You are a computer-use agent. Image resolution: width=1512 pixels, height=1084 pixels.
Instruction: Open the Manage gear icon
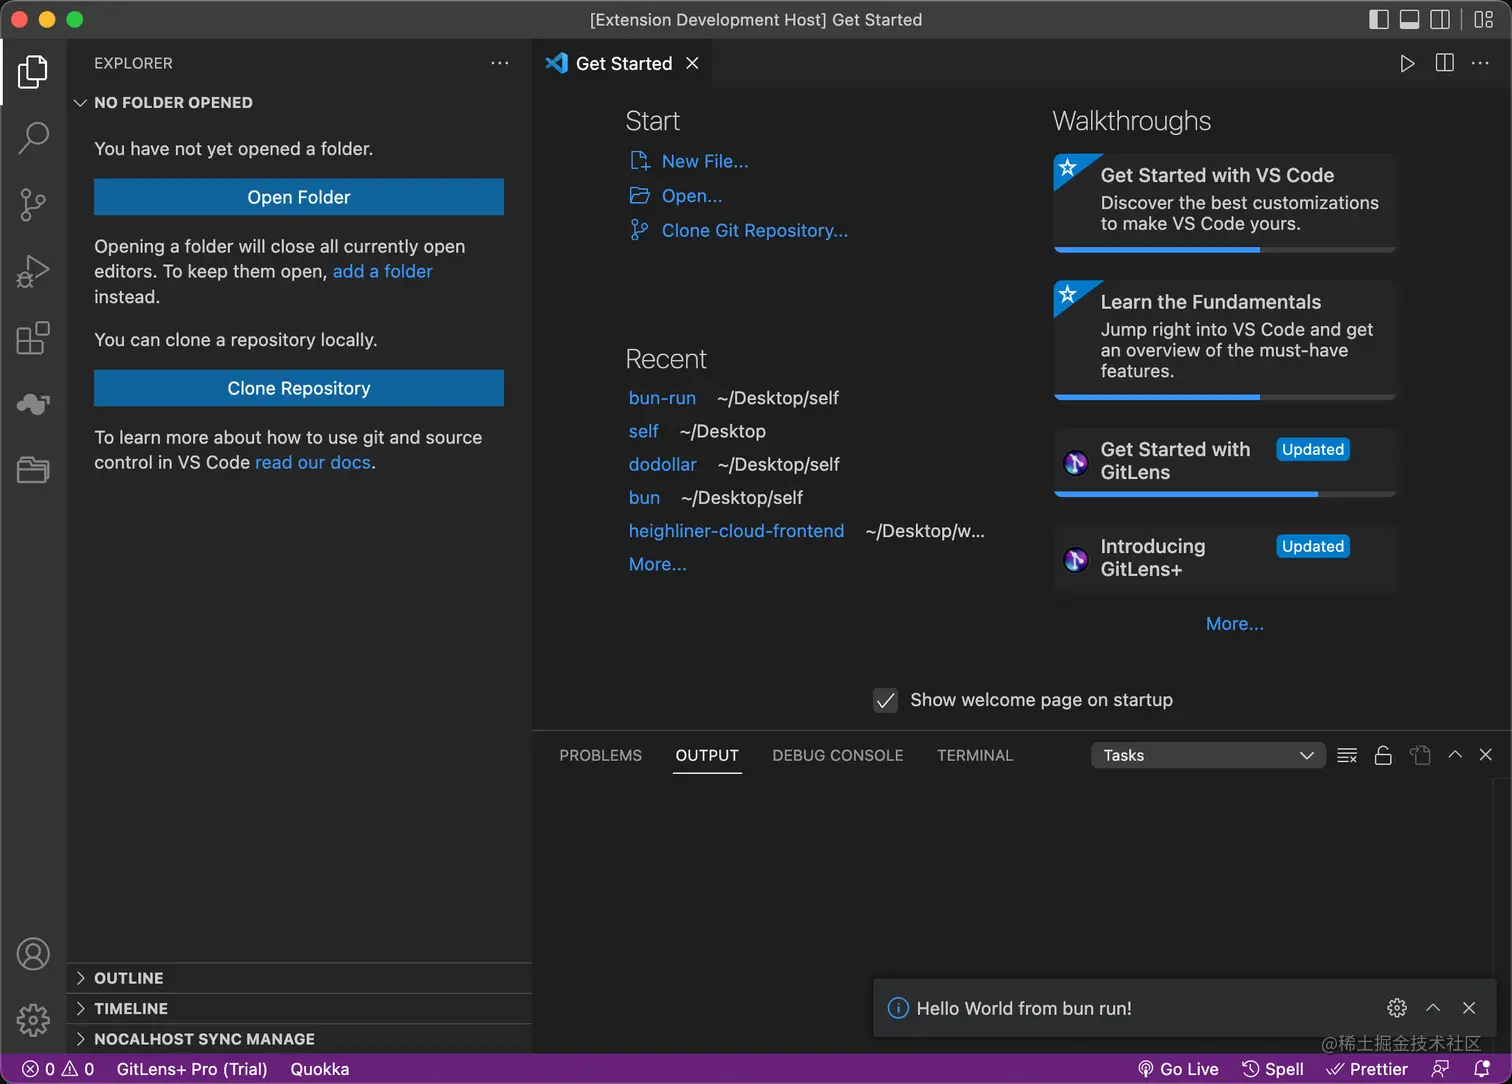(x=33, y=1020)
